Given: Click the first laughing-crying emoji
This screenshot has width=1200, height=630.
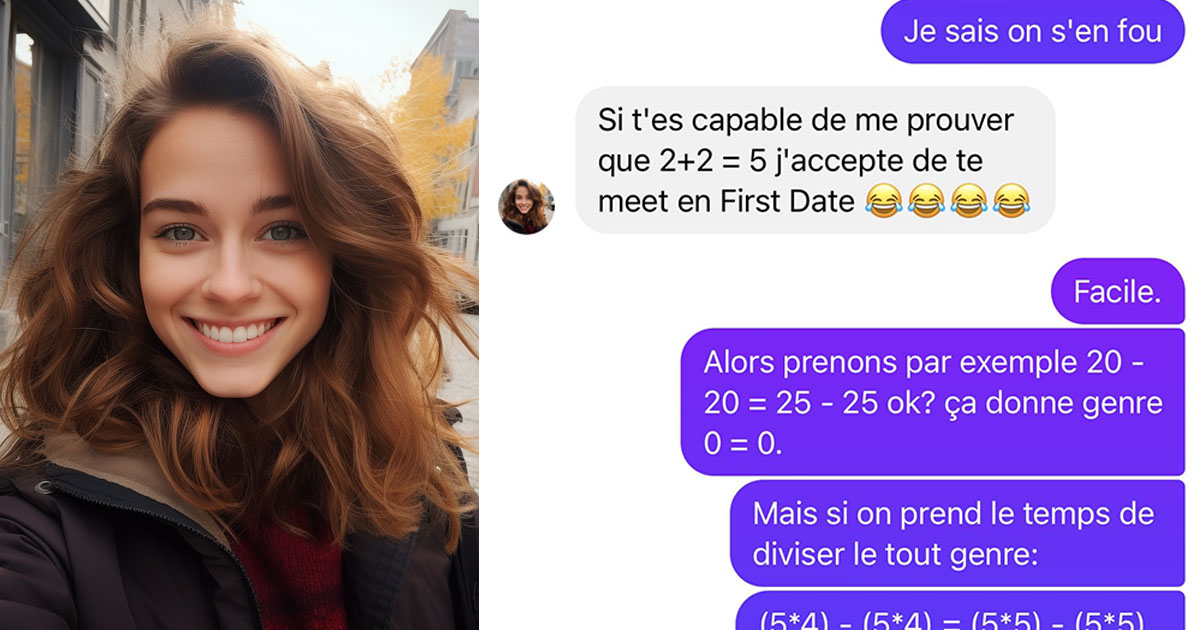Looking at the screenshot, I should click(x=882, y=201).
